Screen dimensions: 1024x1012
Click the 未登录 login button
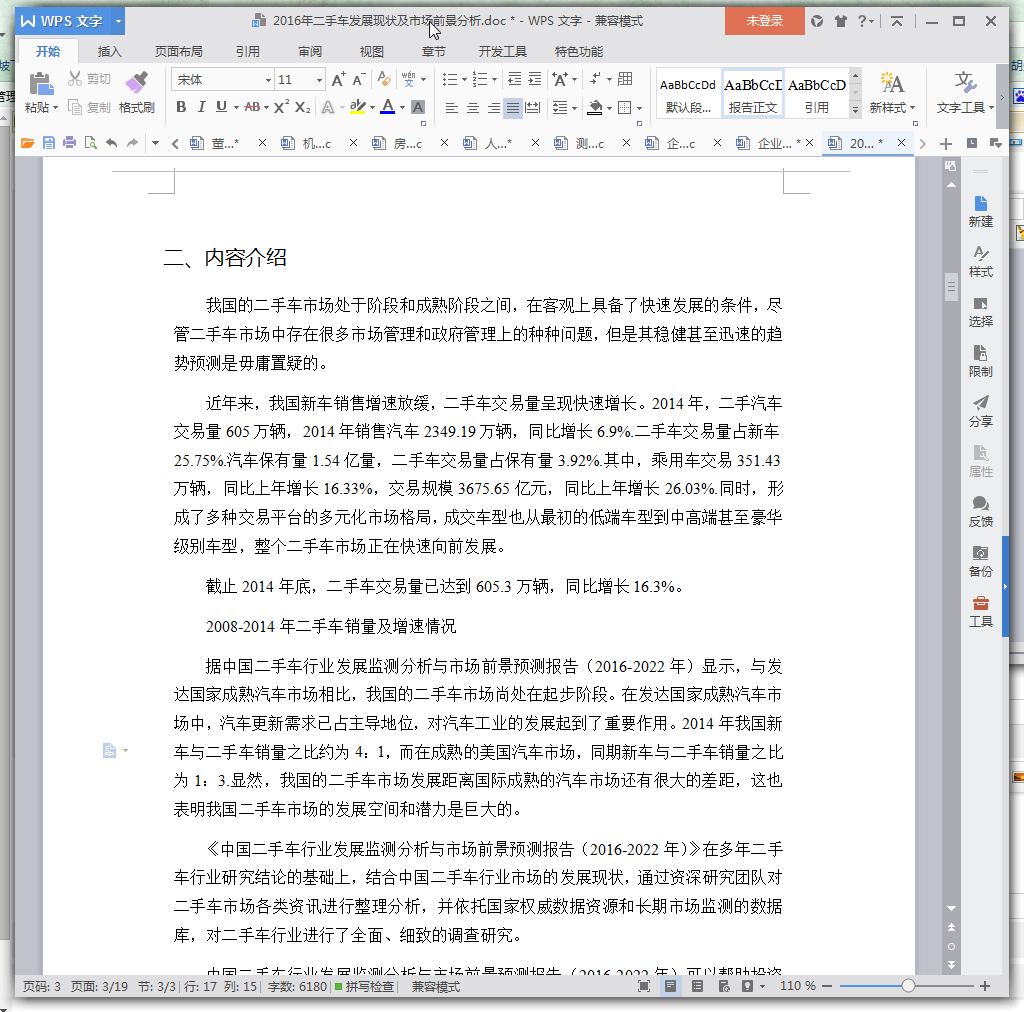click(x=764, y=21)
